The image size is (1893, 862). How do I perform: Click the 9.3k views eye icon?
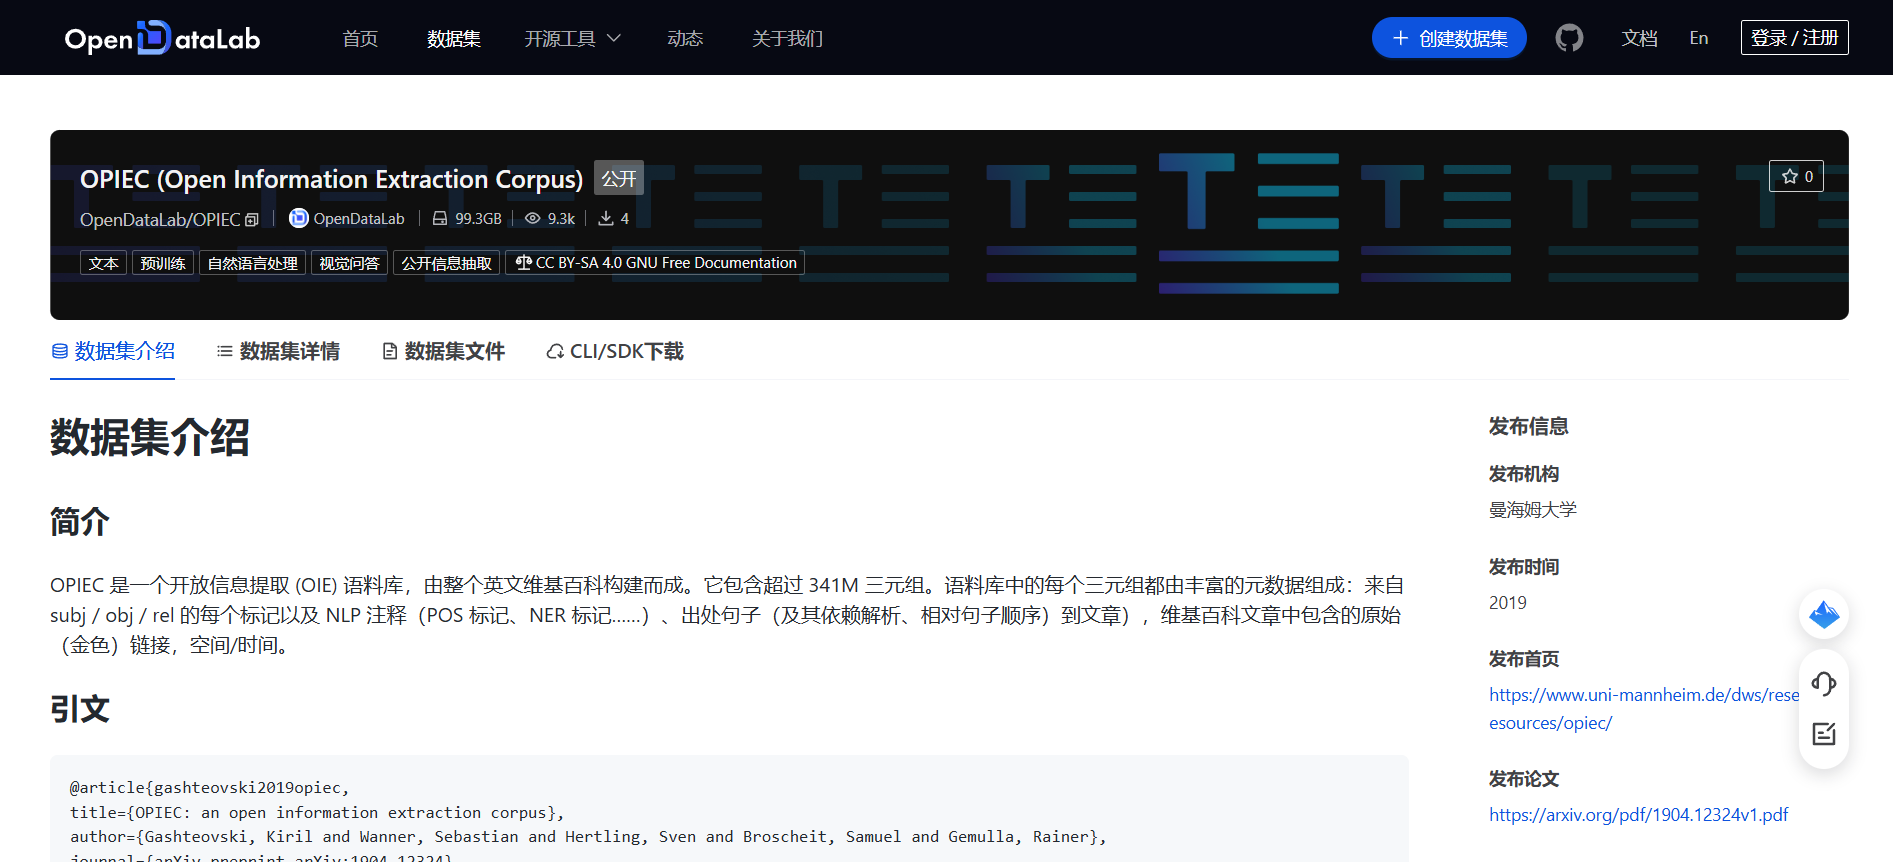(x=533, y=218)
